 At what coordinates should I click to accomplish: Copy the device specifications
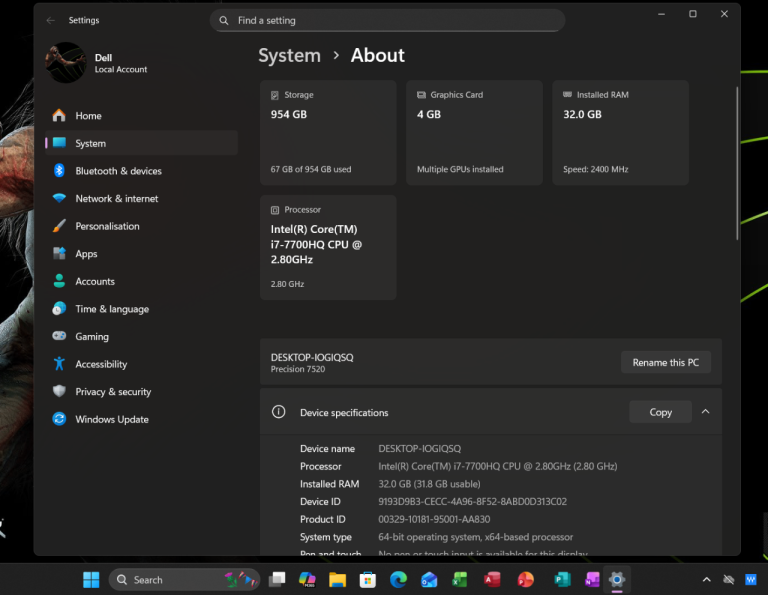(x=660, y=412)
